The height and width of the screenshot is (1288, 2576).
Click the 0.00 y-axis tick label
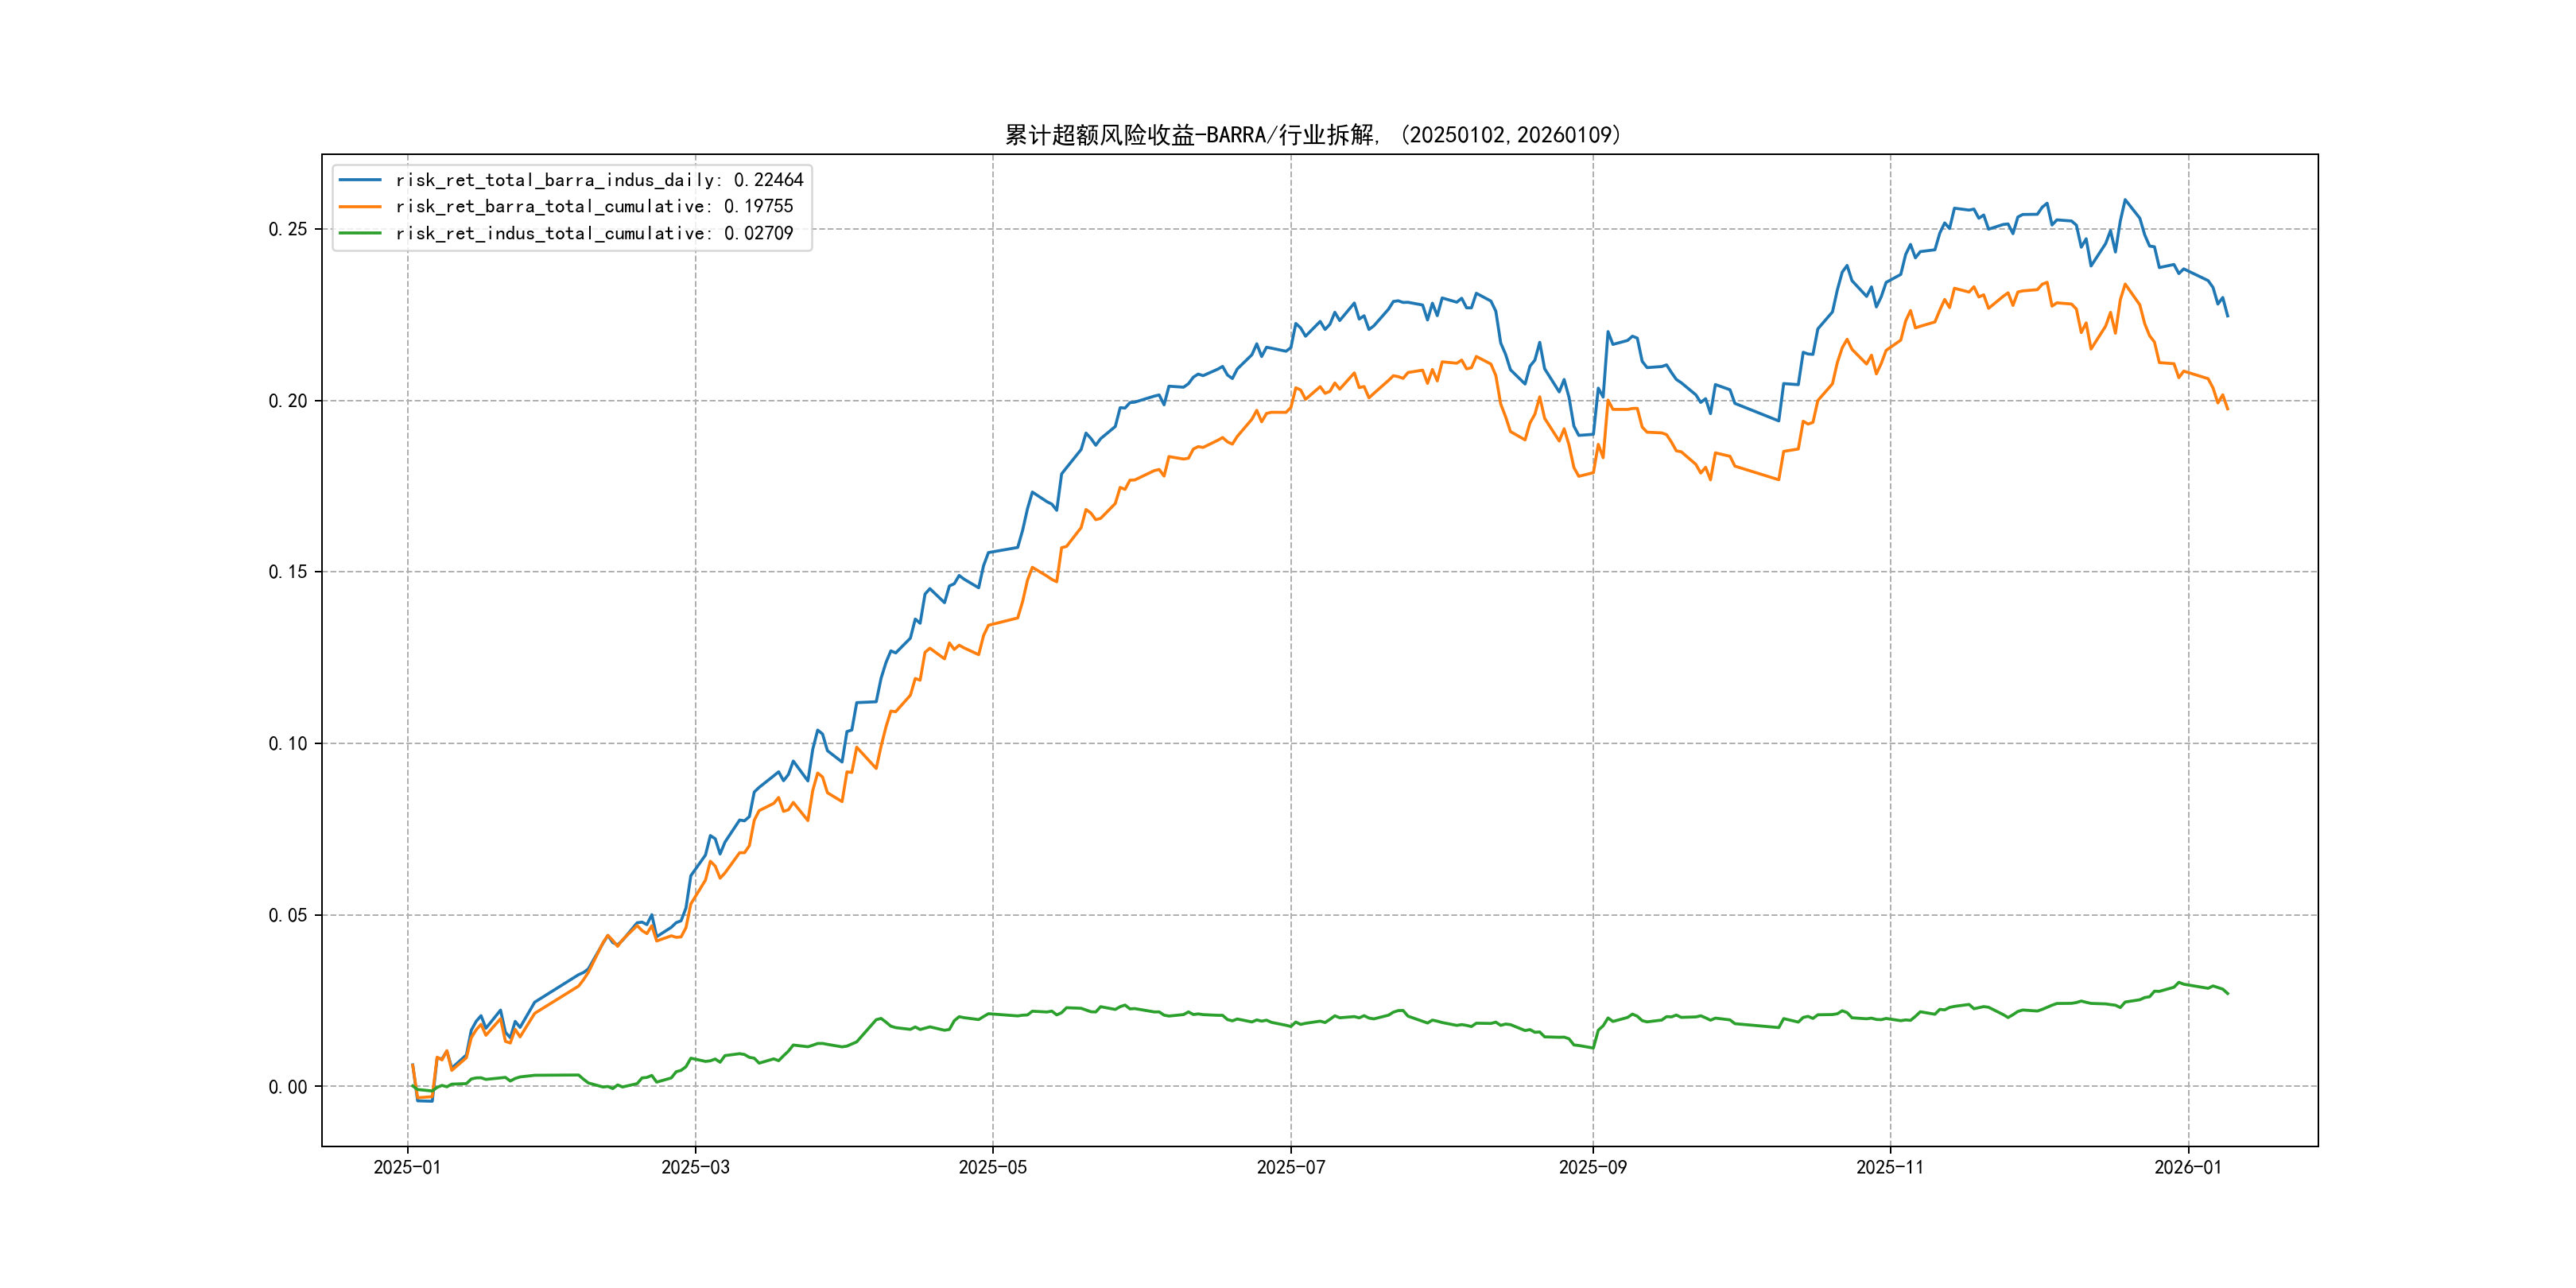click(x=287, y=1087)
